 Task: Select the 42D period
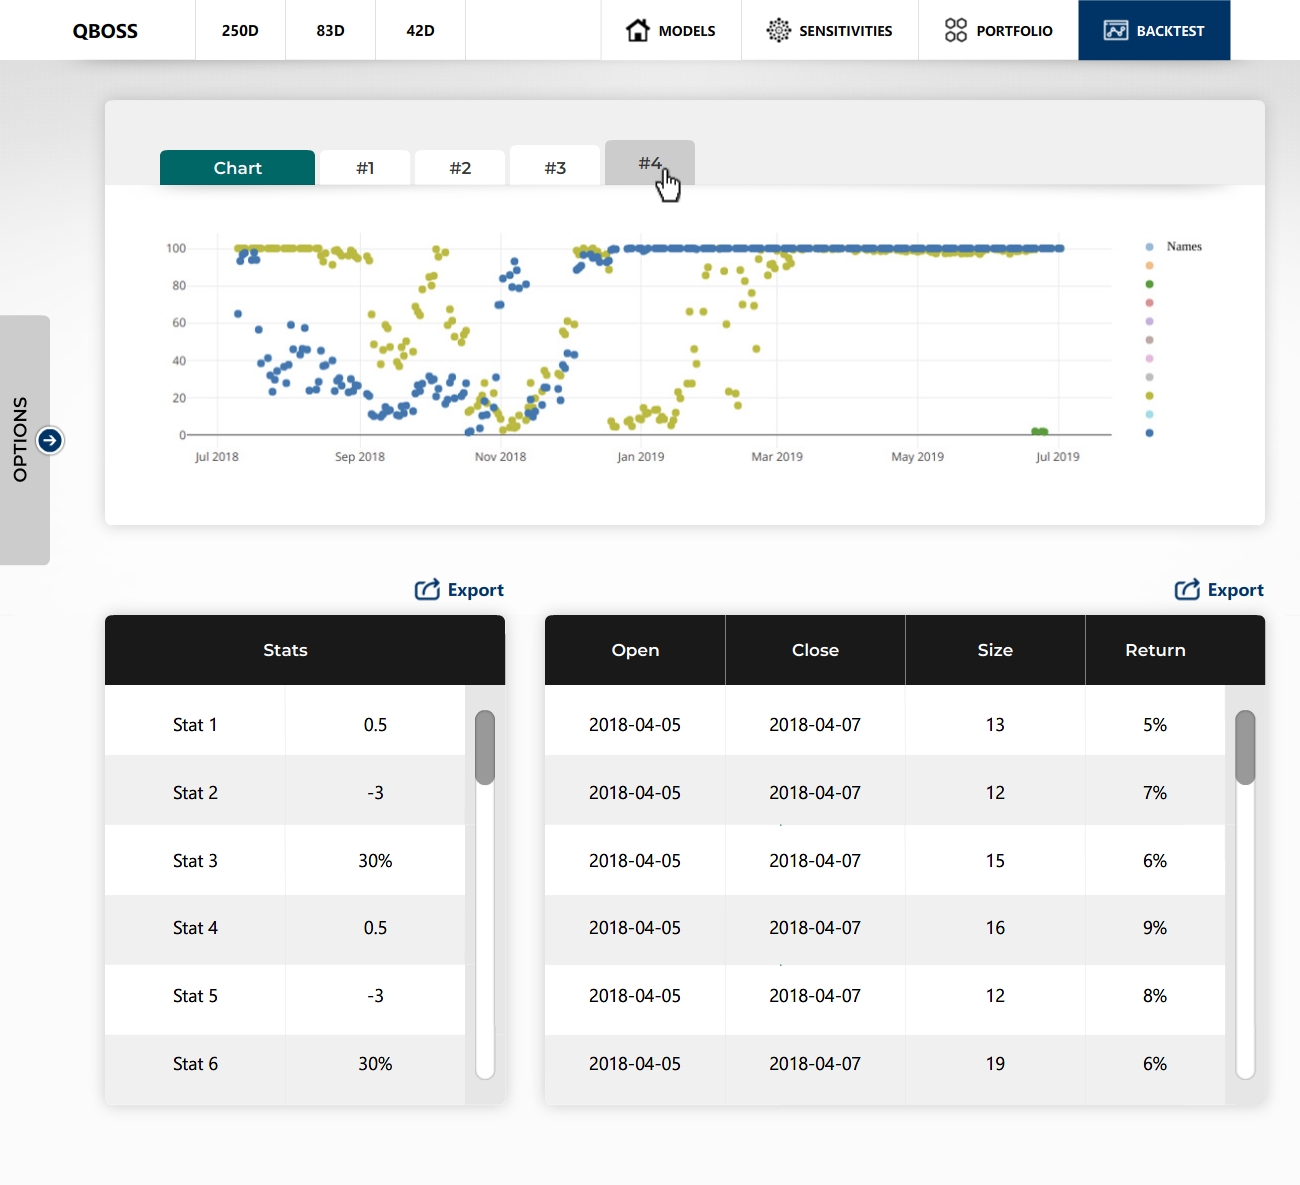pyautogui.click(x=420, y=31)
